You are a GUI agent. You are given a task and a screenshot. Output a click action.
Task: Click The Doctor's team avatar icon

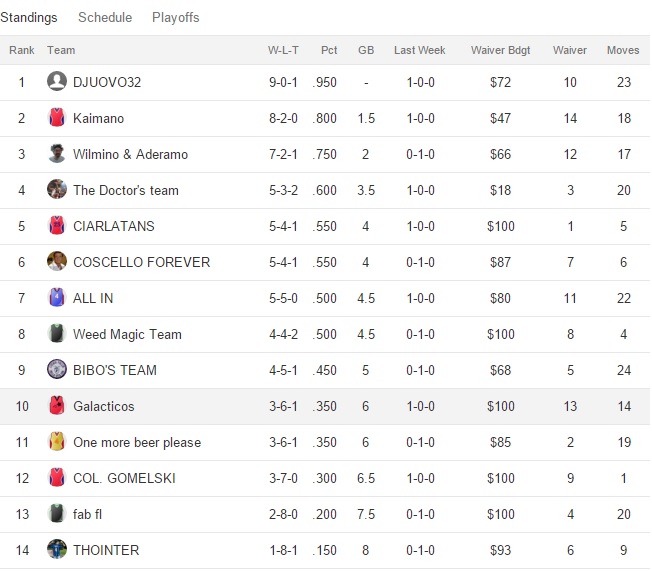57,190
